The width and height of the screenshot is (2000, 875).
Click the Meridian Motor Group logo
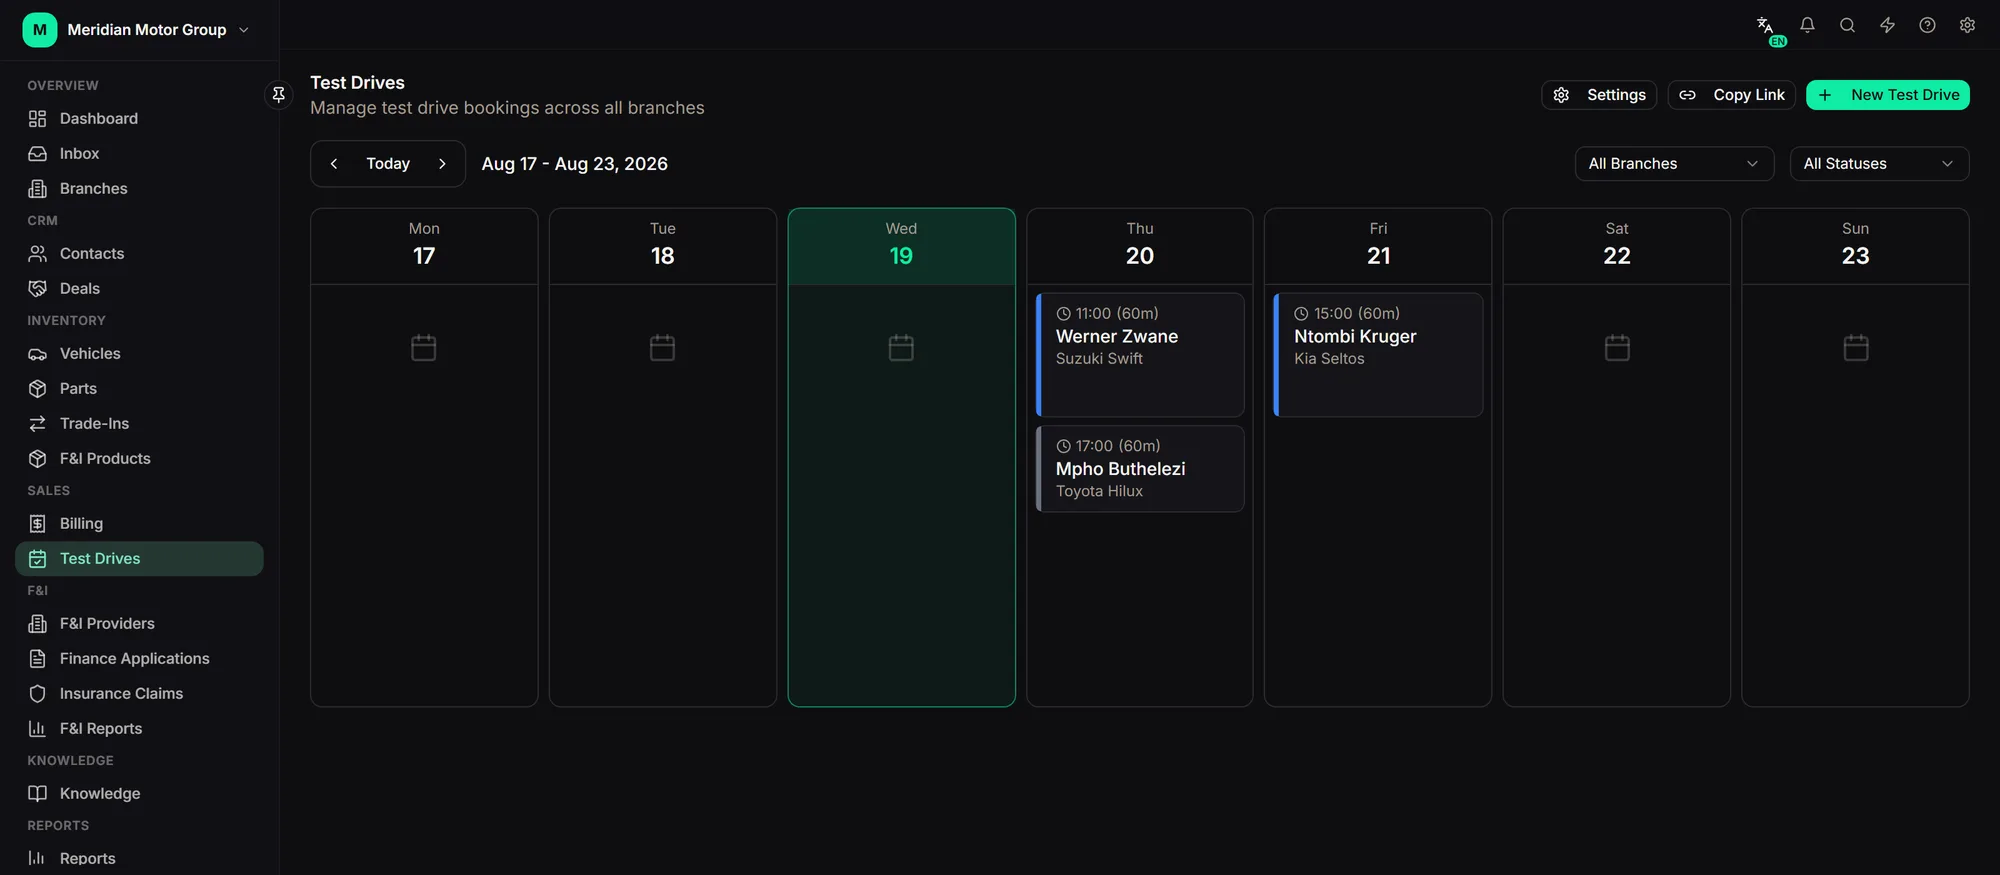40,30
